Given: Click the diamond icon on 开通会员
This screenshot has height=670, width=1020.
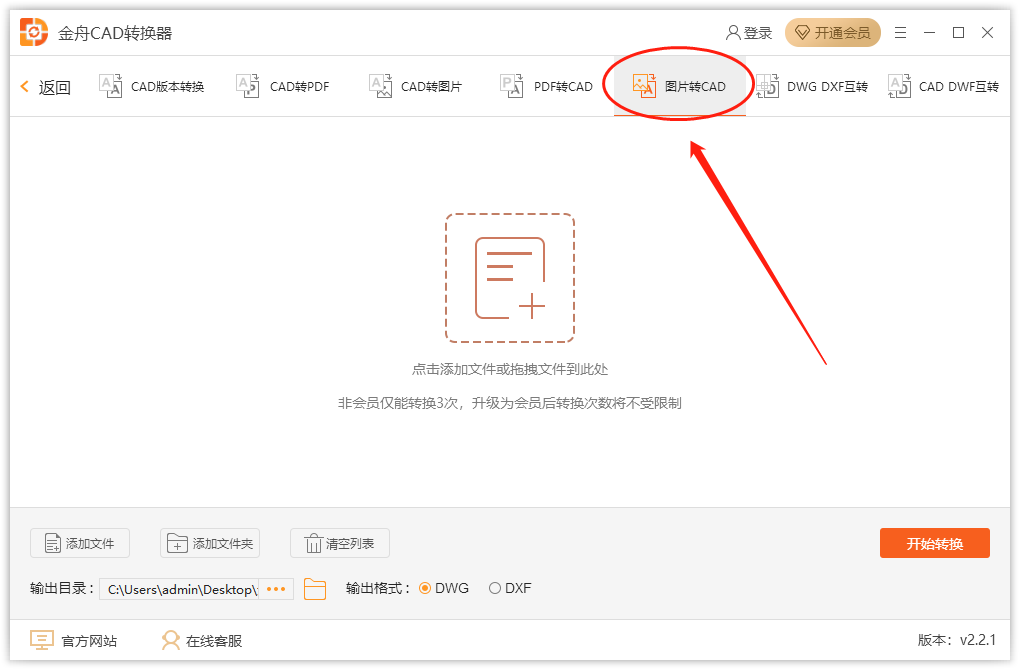Looking at the screenshot, I should [803, 33].
